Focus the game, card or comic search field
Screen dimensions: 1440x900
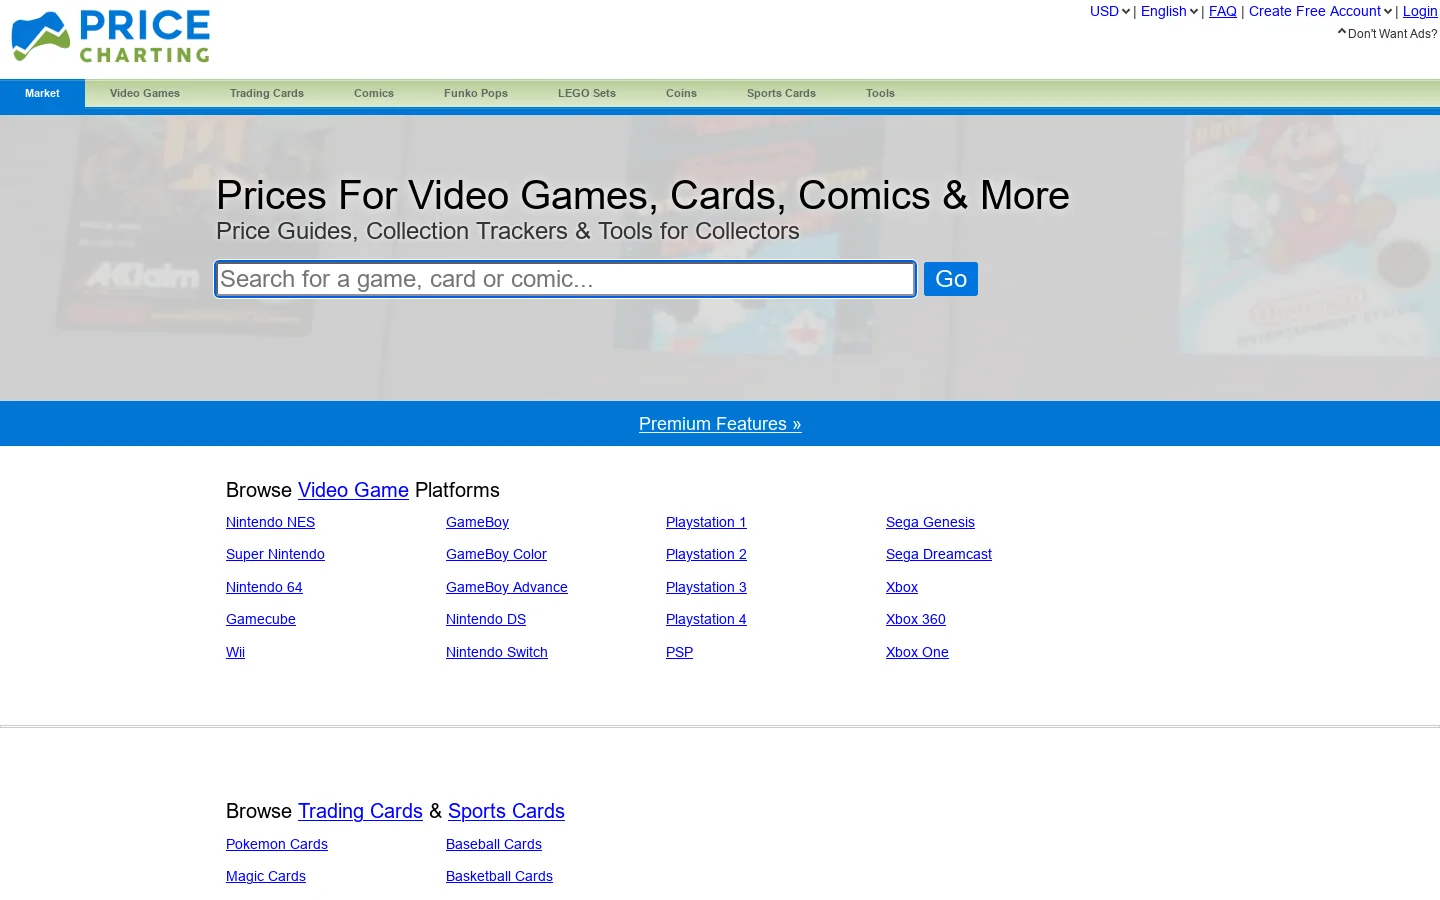565,279
